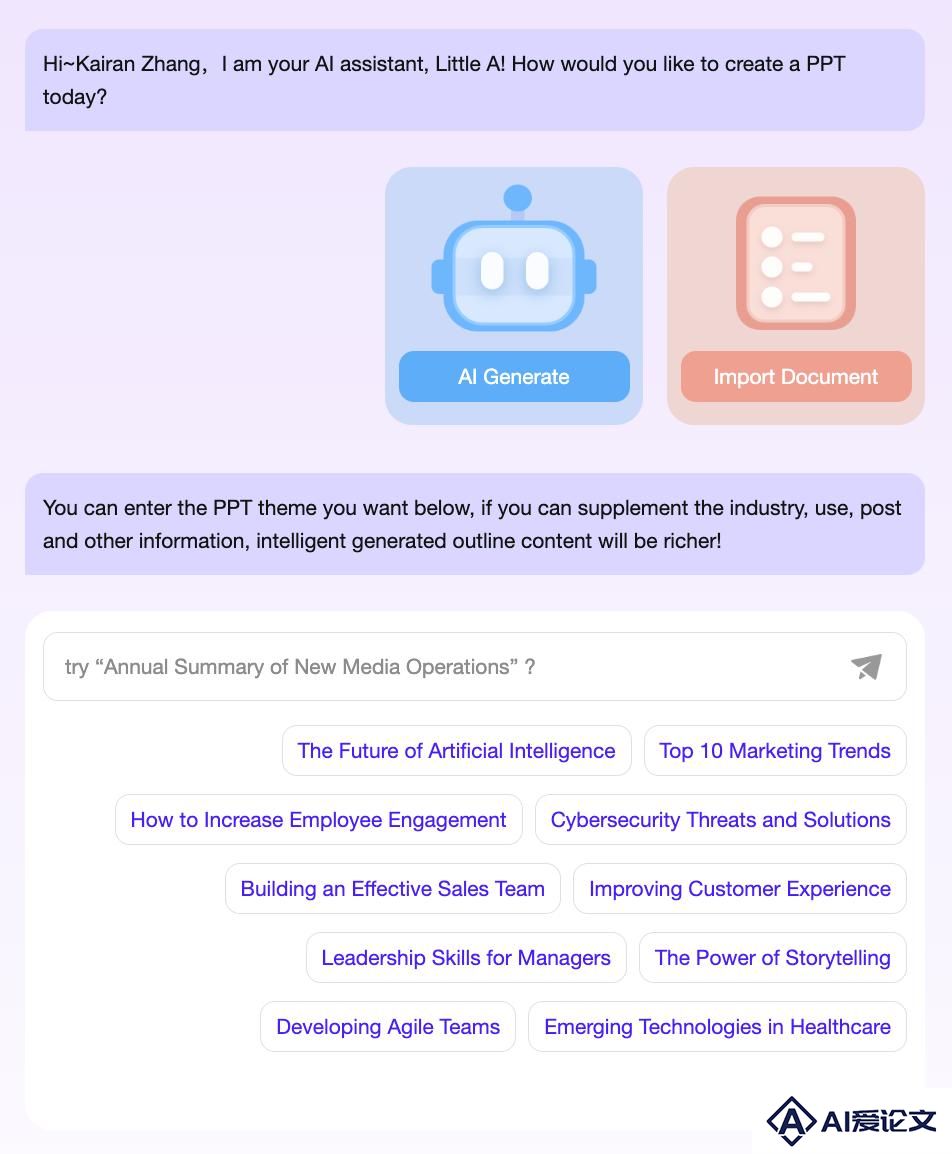Click the greeting message from Little A
This screenshot has height=1154, width=952.
click(475, 80)
